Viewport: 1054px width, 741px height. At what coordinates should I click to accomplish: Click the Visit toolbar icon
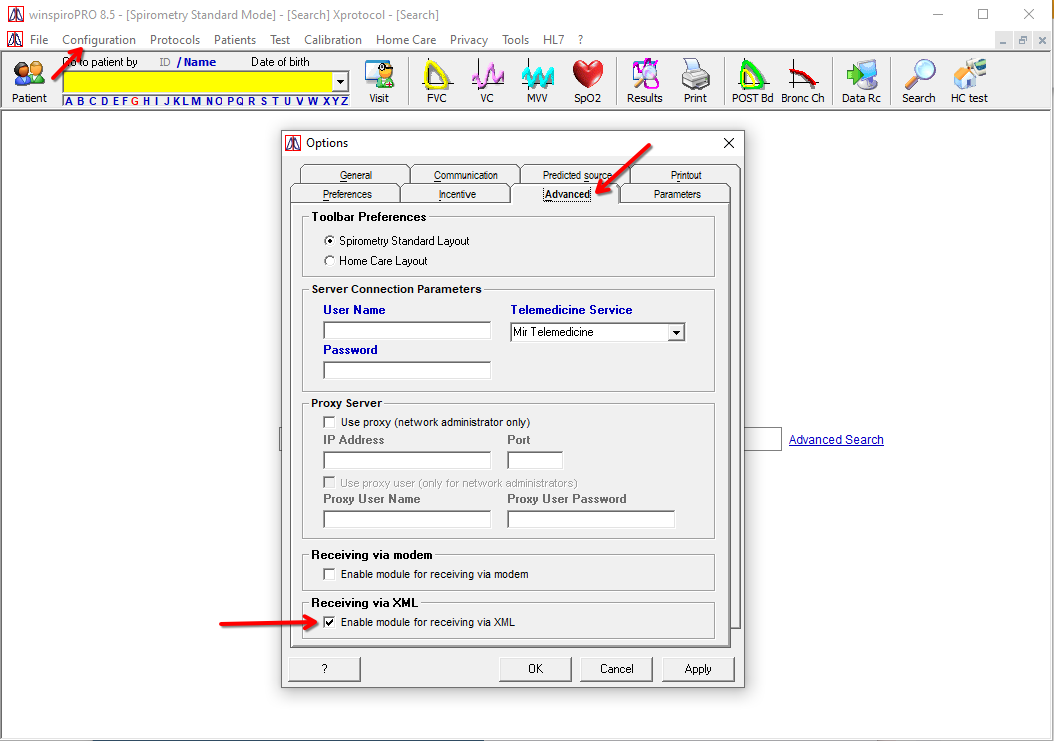[379, 81]
